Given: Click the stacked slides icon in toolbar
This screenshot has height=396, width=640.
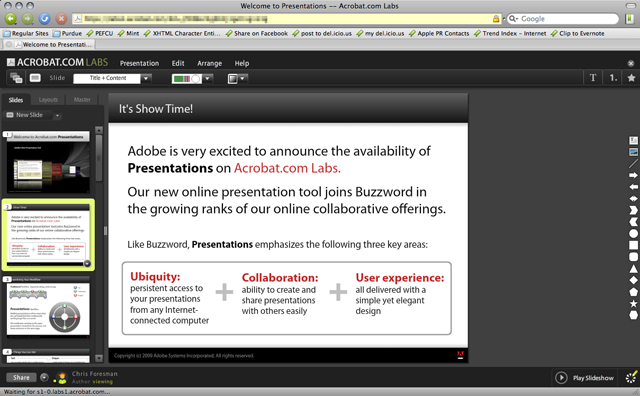Looking at the screenshot, I should click(x=16, y=78).
